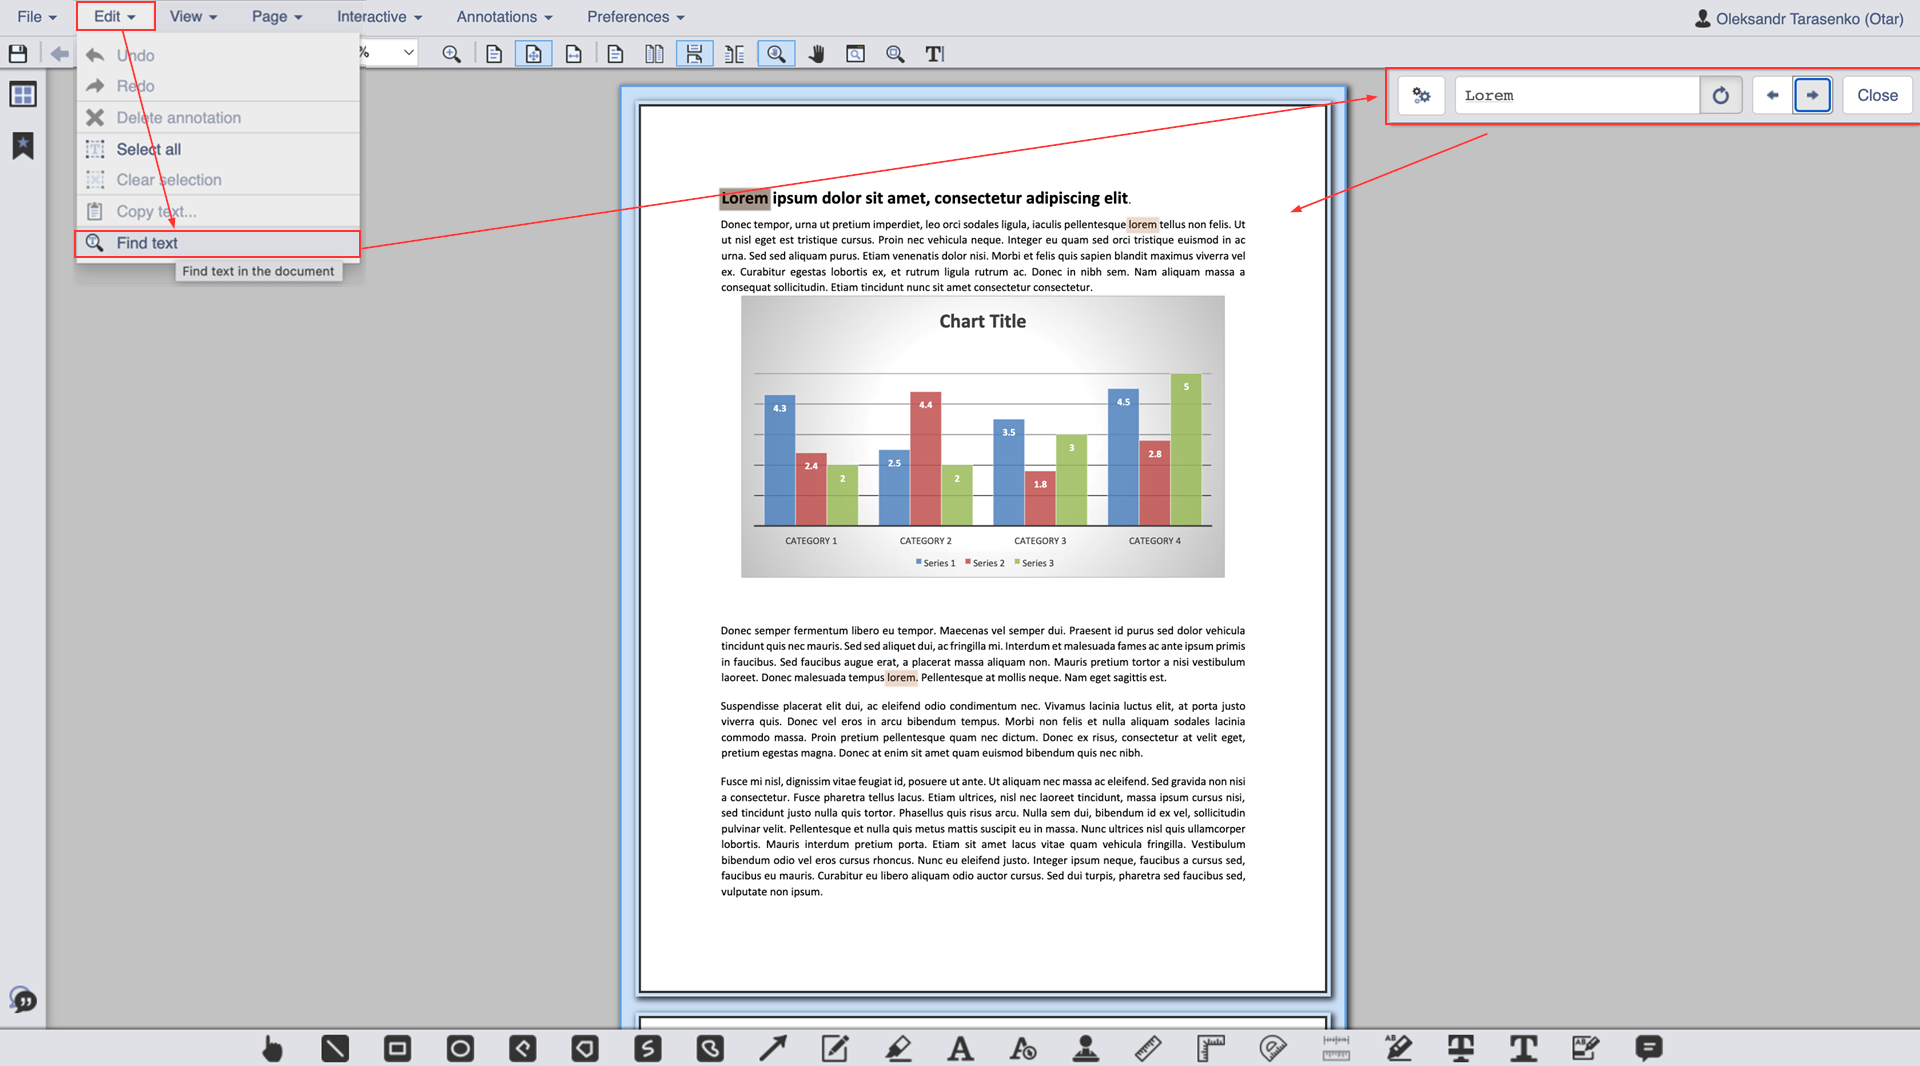Expand the Preferences menu

click(635, 17)
